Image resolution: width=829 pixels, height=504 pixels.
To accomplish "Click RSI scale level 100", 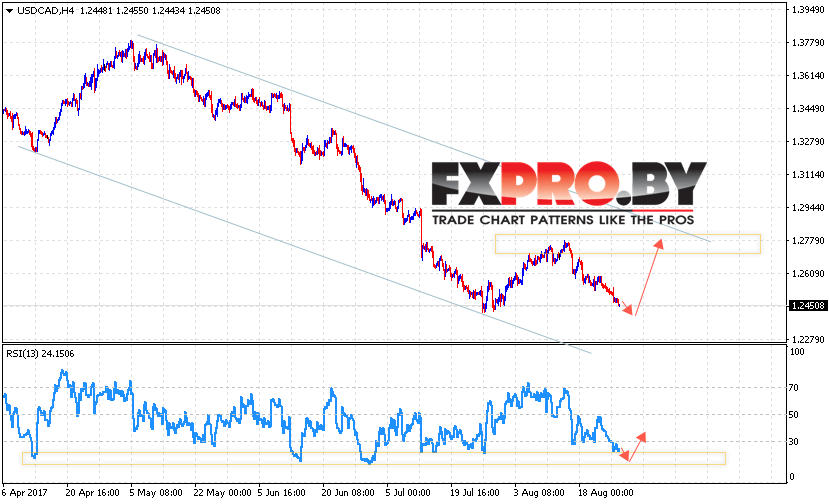I will coord(797,352).
